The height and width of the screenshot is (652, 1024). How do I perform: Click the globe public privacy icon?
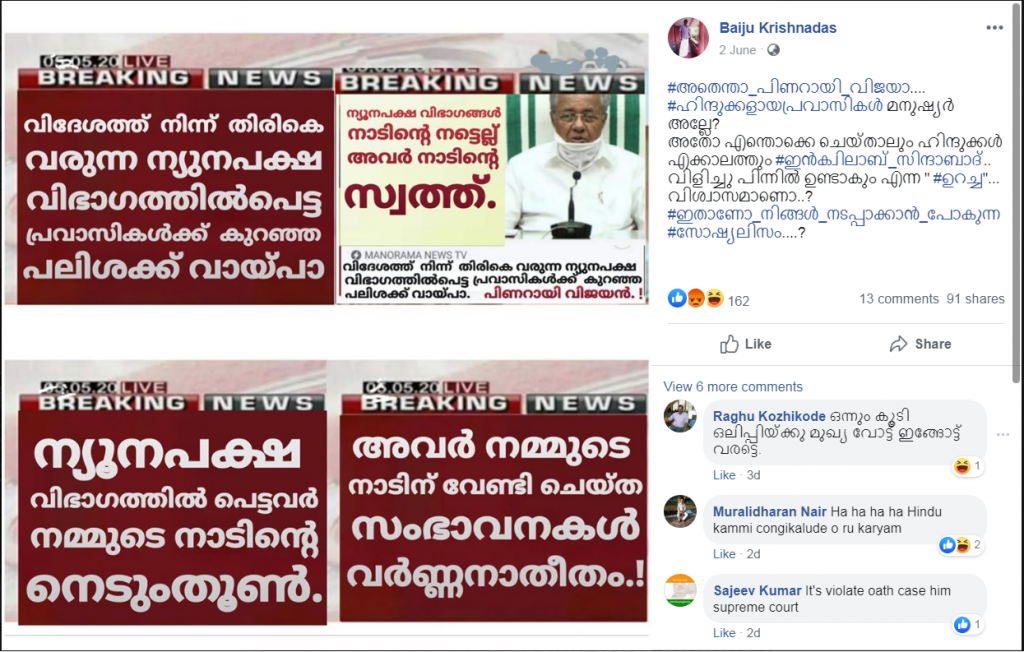pos(773,50)
